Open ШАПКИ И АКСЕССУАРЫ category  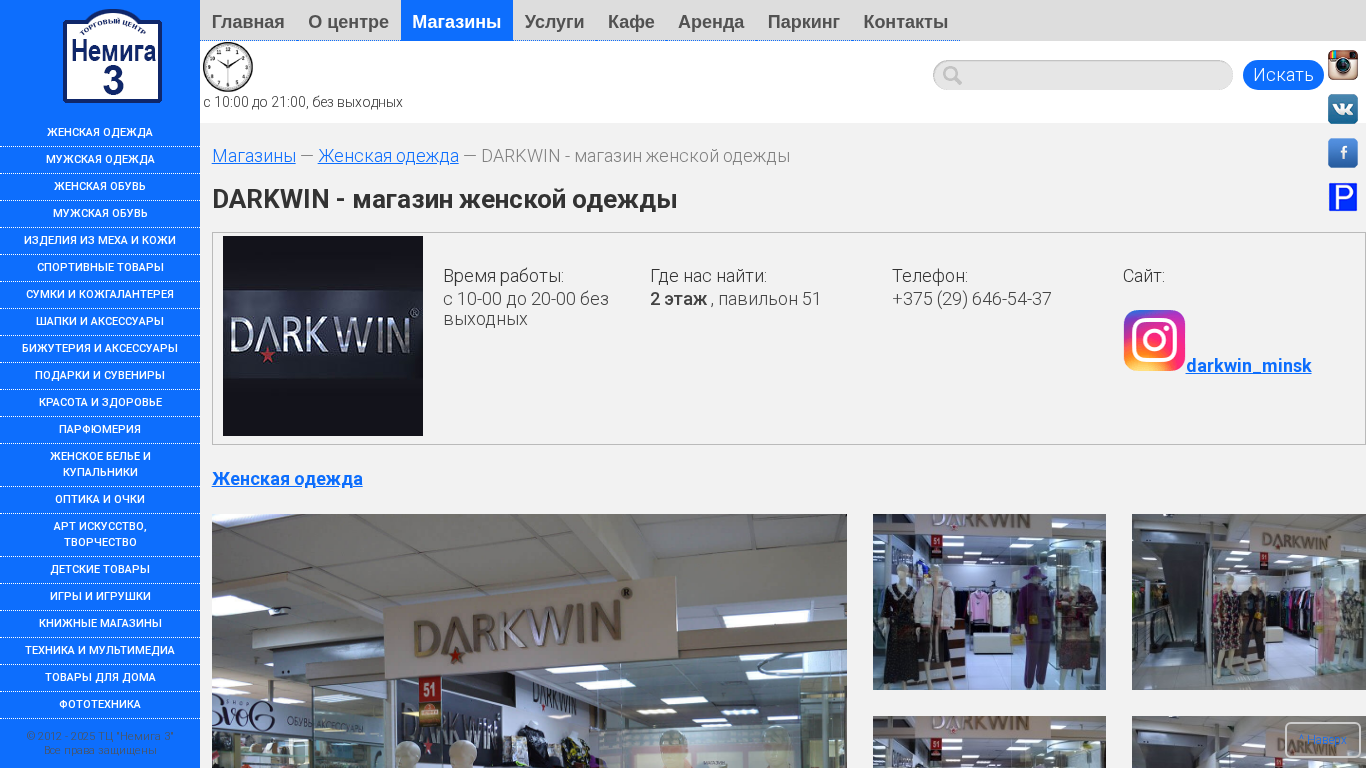100,321
